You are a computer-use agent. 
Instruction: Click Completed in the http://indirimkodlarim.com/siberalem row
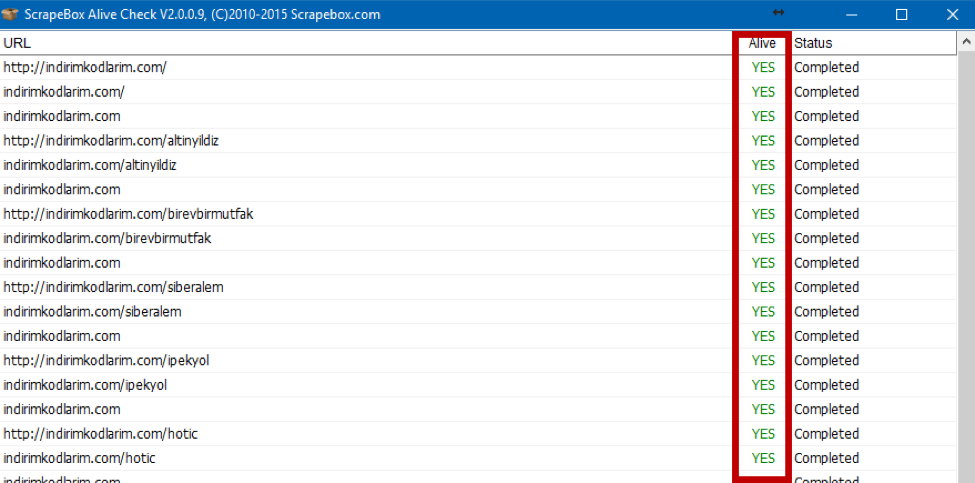point(826,288)
